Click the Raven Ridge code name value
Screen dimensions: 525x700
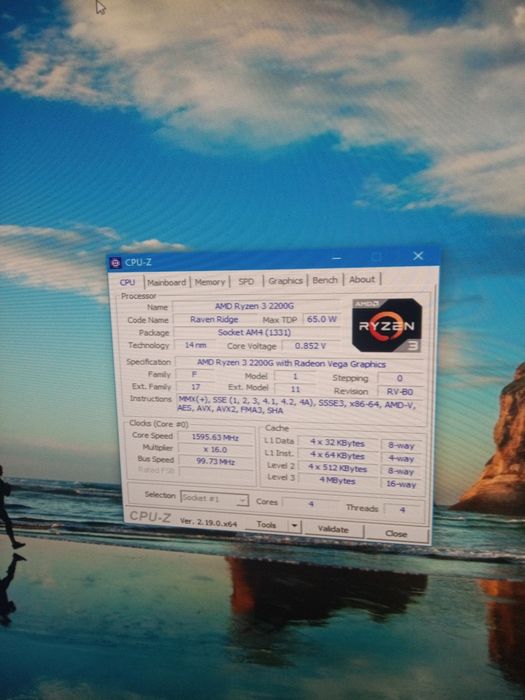pos(214,319)
